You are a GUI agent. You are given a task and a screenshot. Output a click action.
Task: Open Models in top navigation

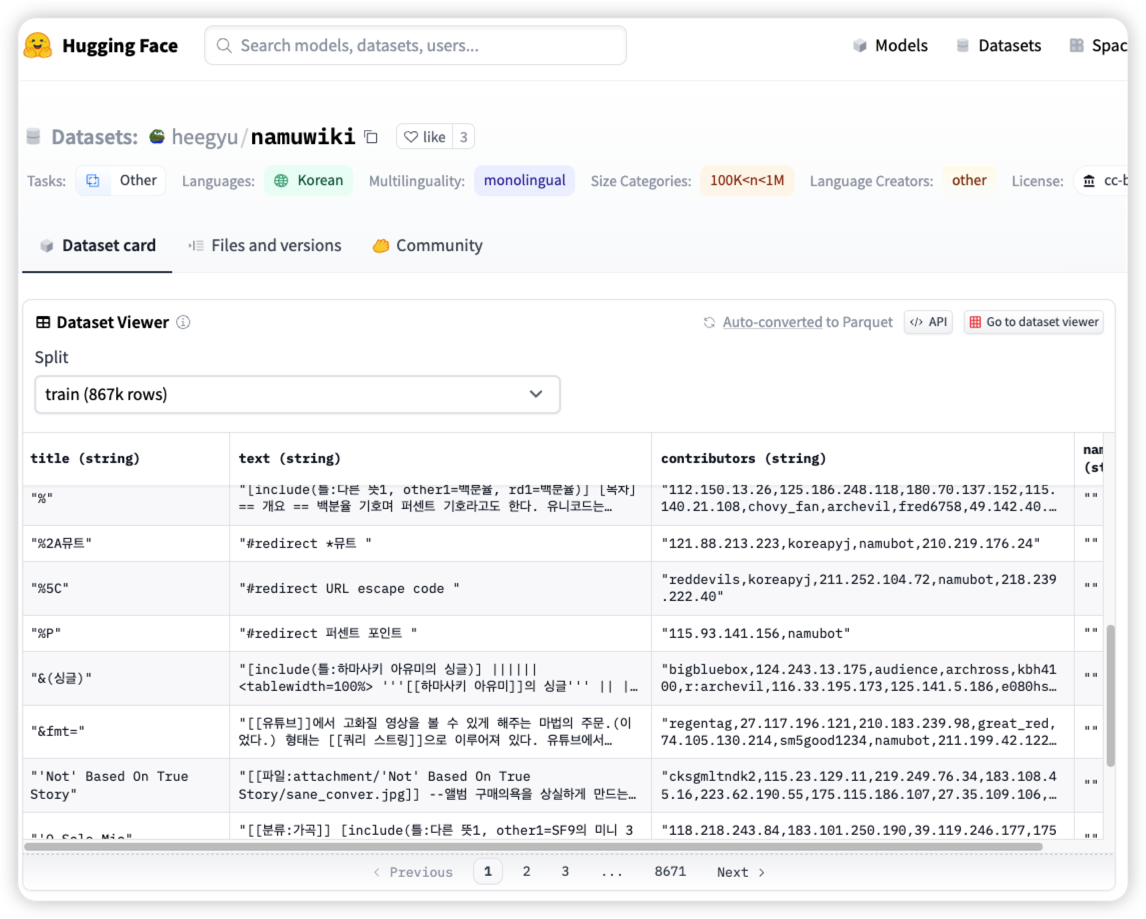click(x=890, y=45)
